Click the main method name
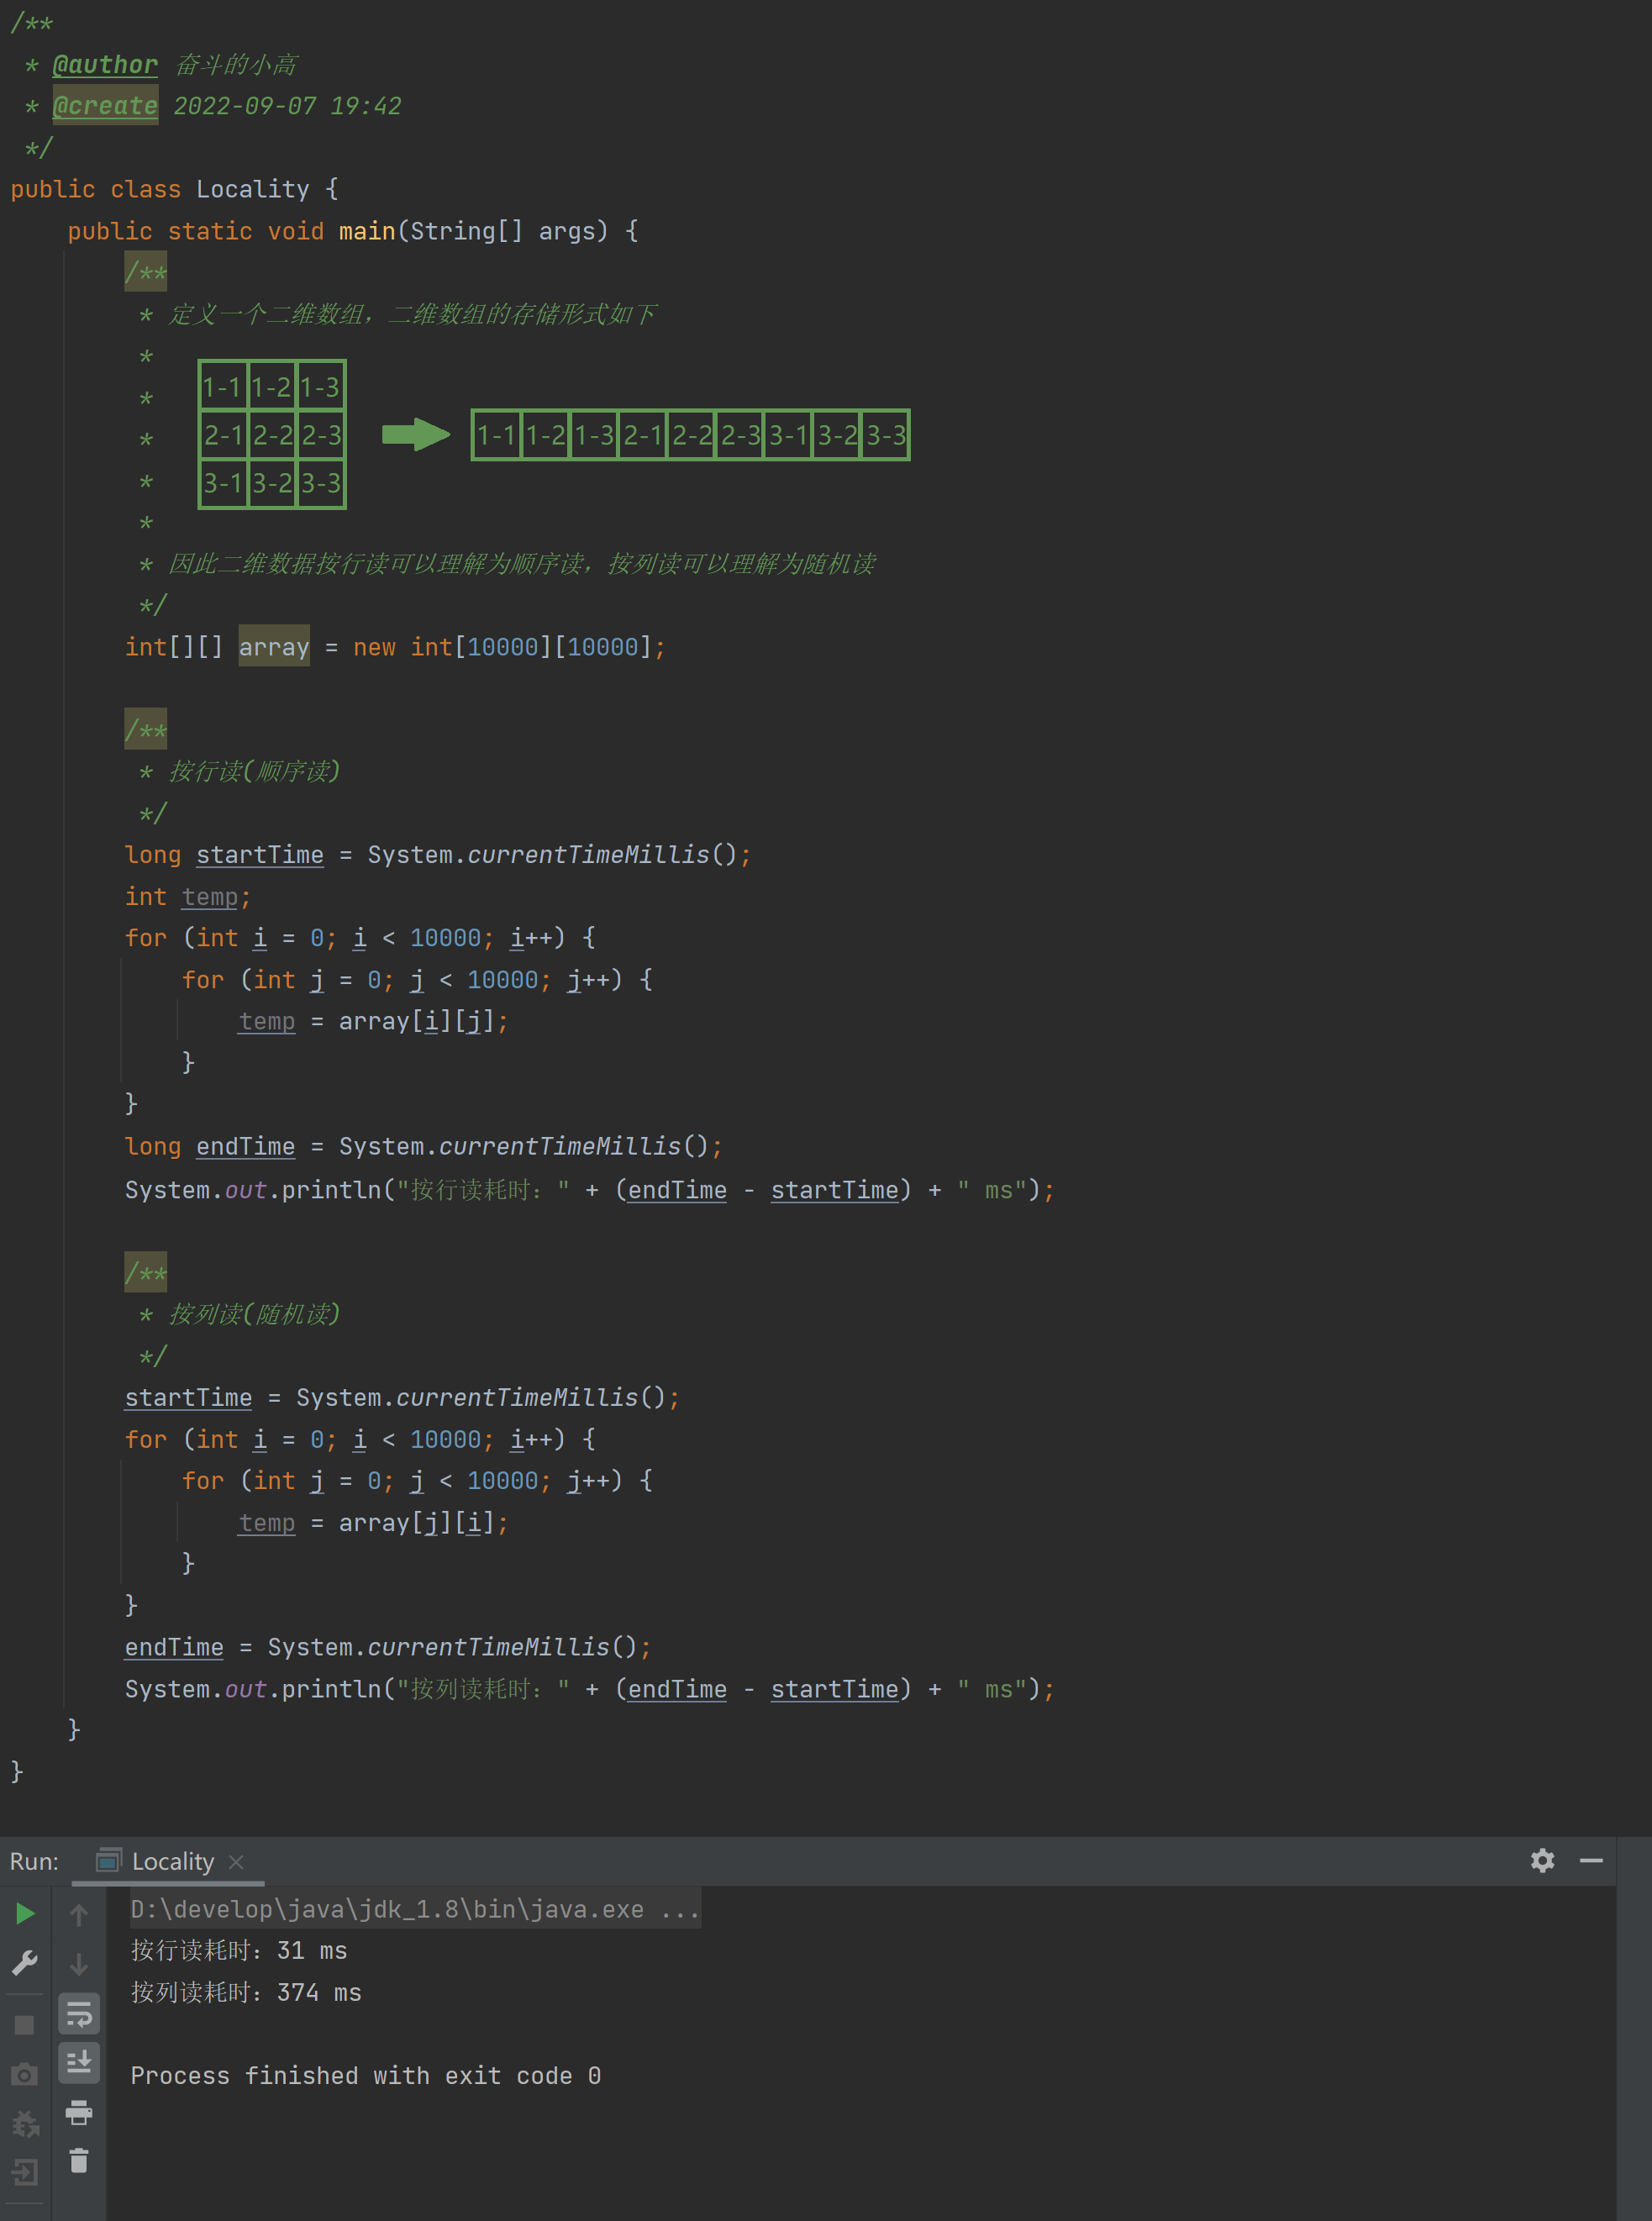1652x2221 pixels. coord(366,231)
